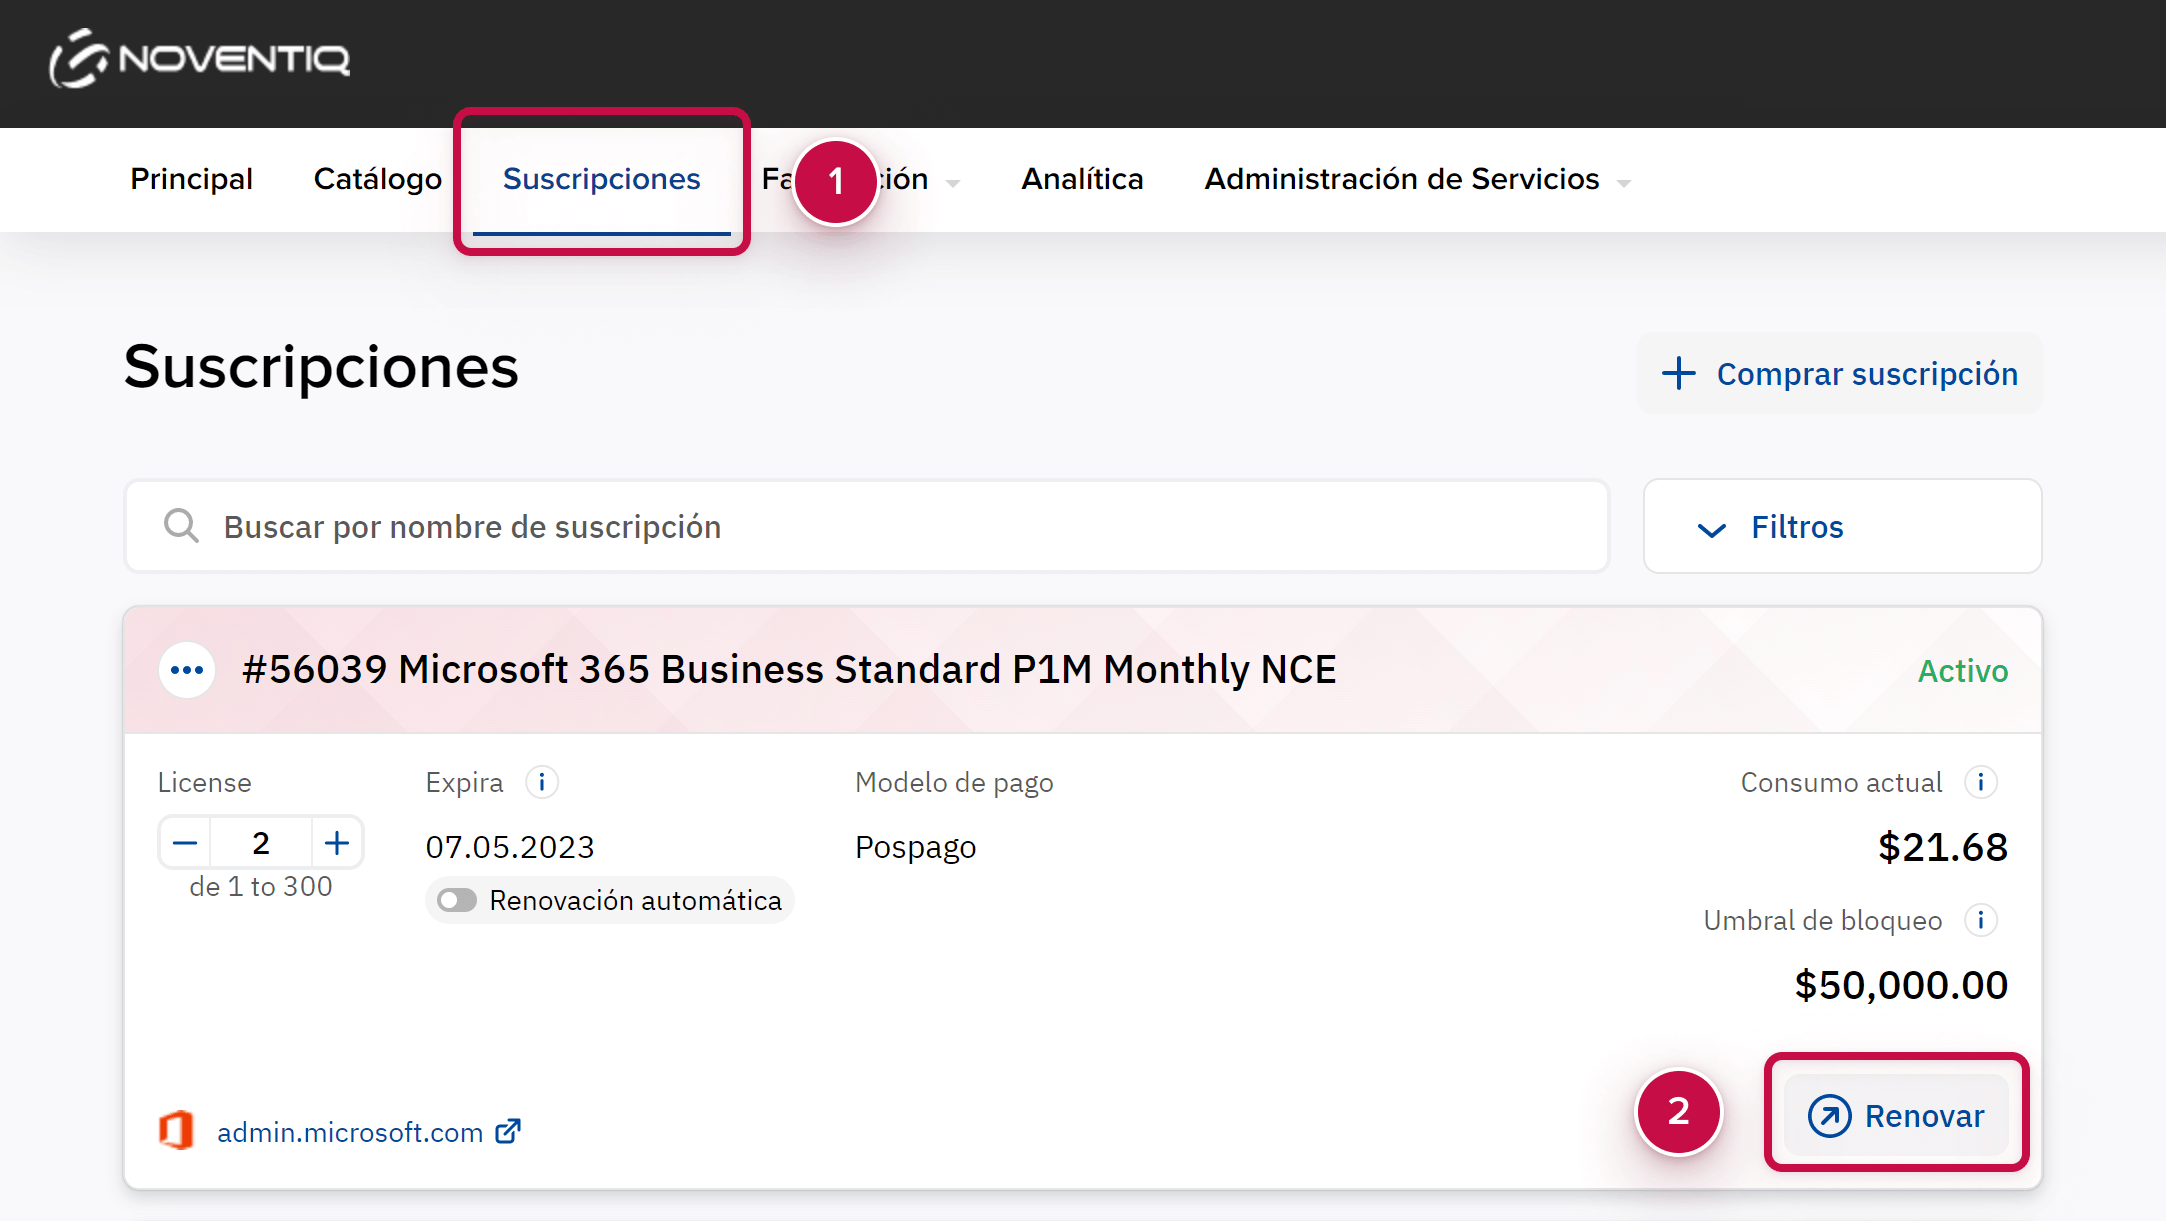2166x1221 pixels.
Task: Open admin.microsoft.com link
Action: coord(350,1132)
